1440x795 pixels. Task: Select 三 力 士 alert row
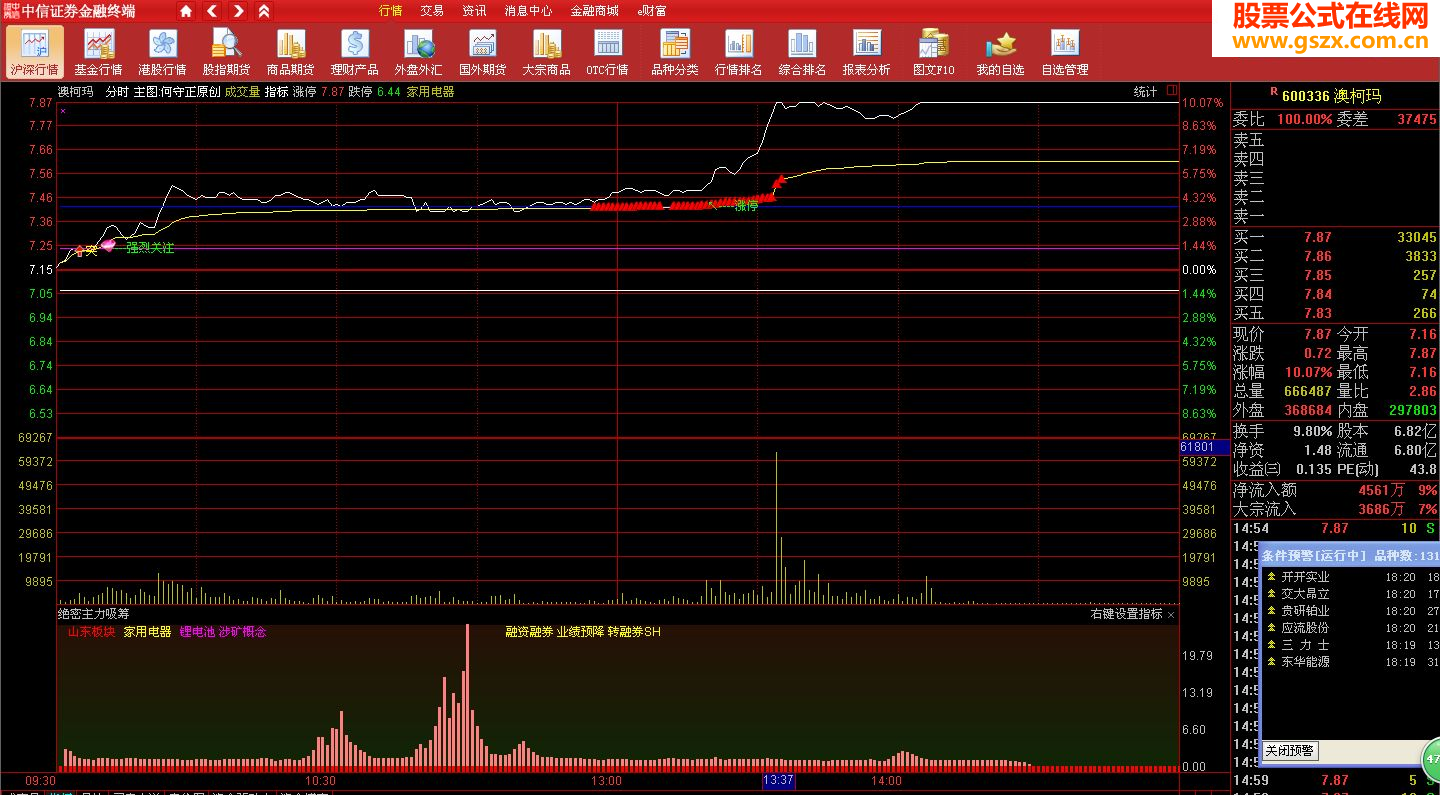click(1350, 645)
